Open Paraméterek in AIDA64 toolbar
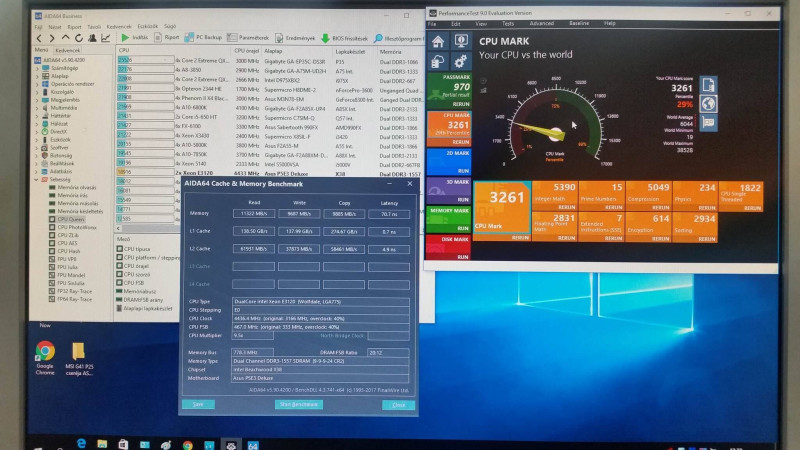This screenshot has width=800, height=450. (x=248, y=38)
